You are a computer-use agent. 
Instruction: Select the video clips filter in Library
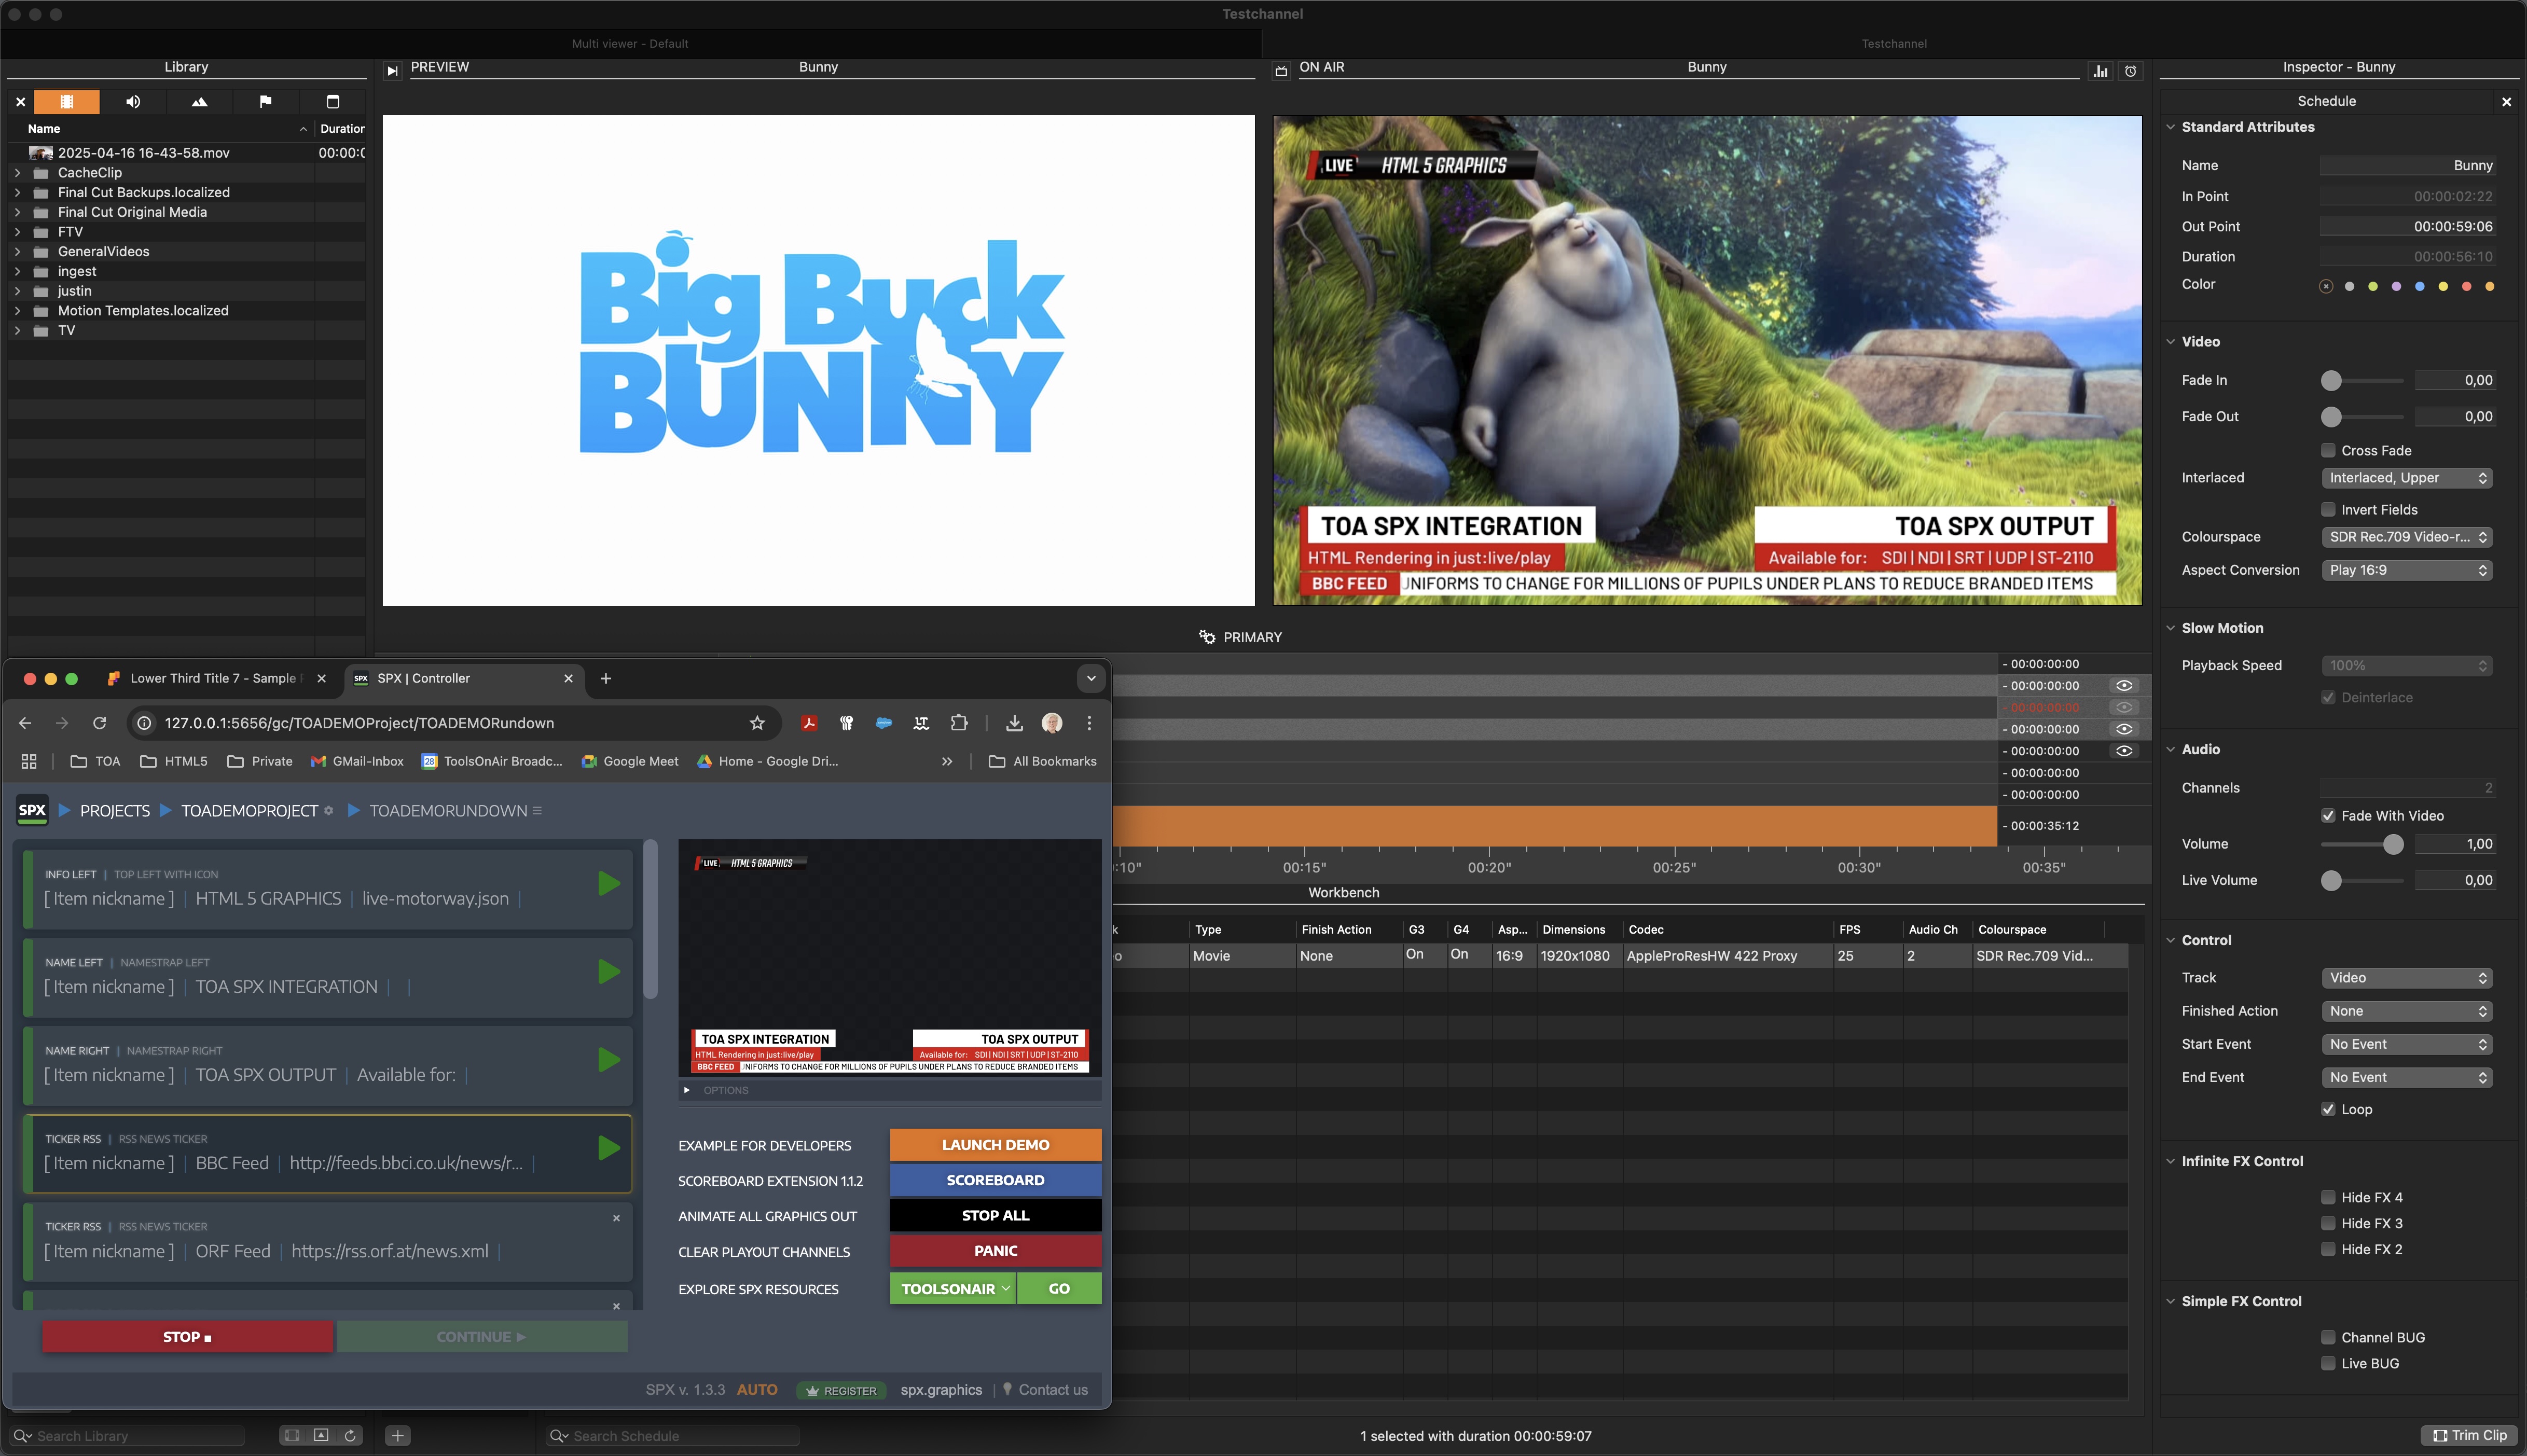[x=67, y=101]
